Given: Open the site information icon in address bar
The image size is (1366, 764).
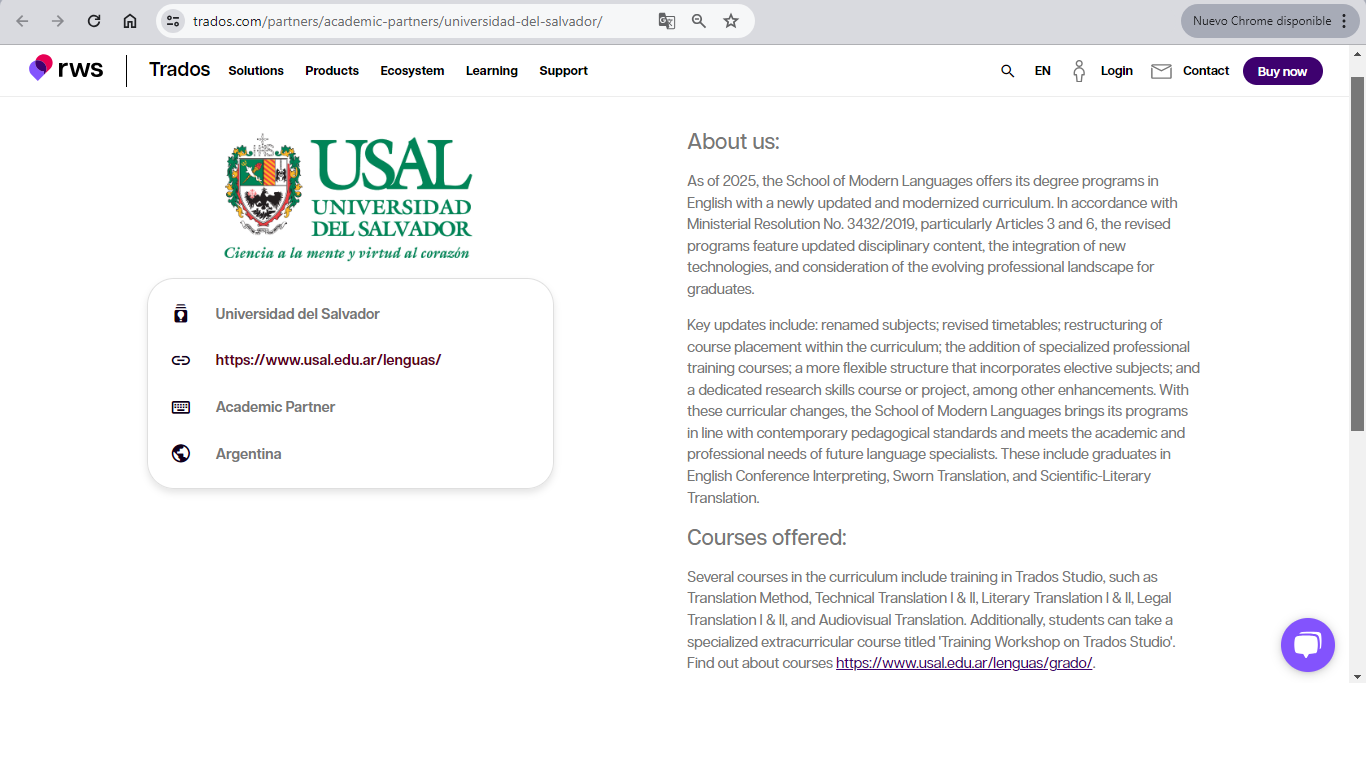Looking at the screenshot, I should click(x=173, y=21).
